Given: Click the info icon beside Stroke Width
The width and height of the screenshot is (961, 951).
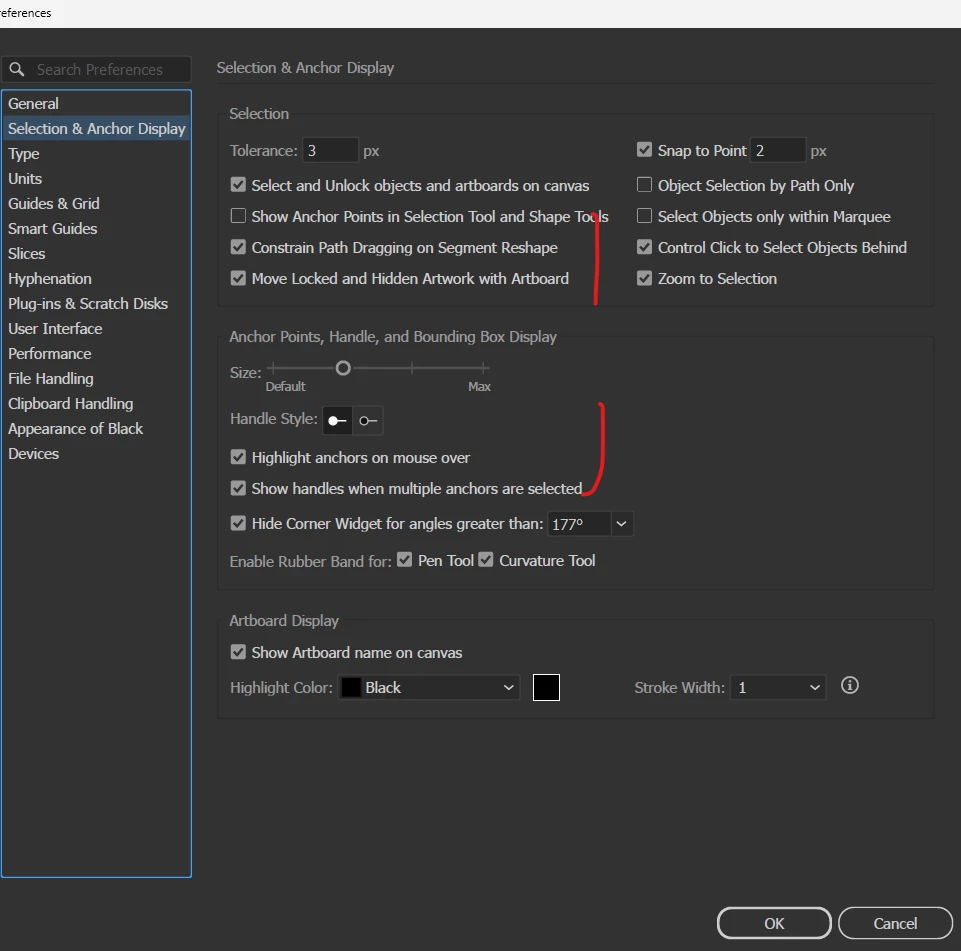Looking at the screenshot, I should point(849,686).
